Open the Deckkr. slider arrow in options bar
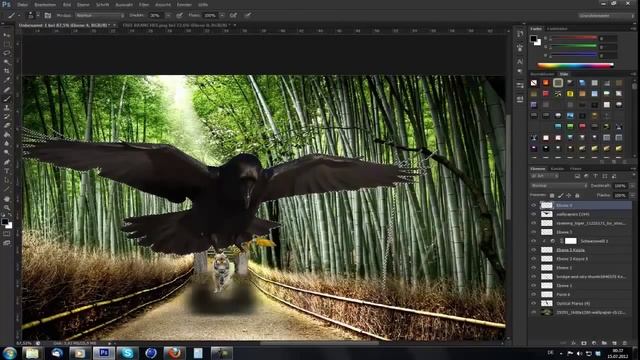 tap(168, 16)
